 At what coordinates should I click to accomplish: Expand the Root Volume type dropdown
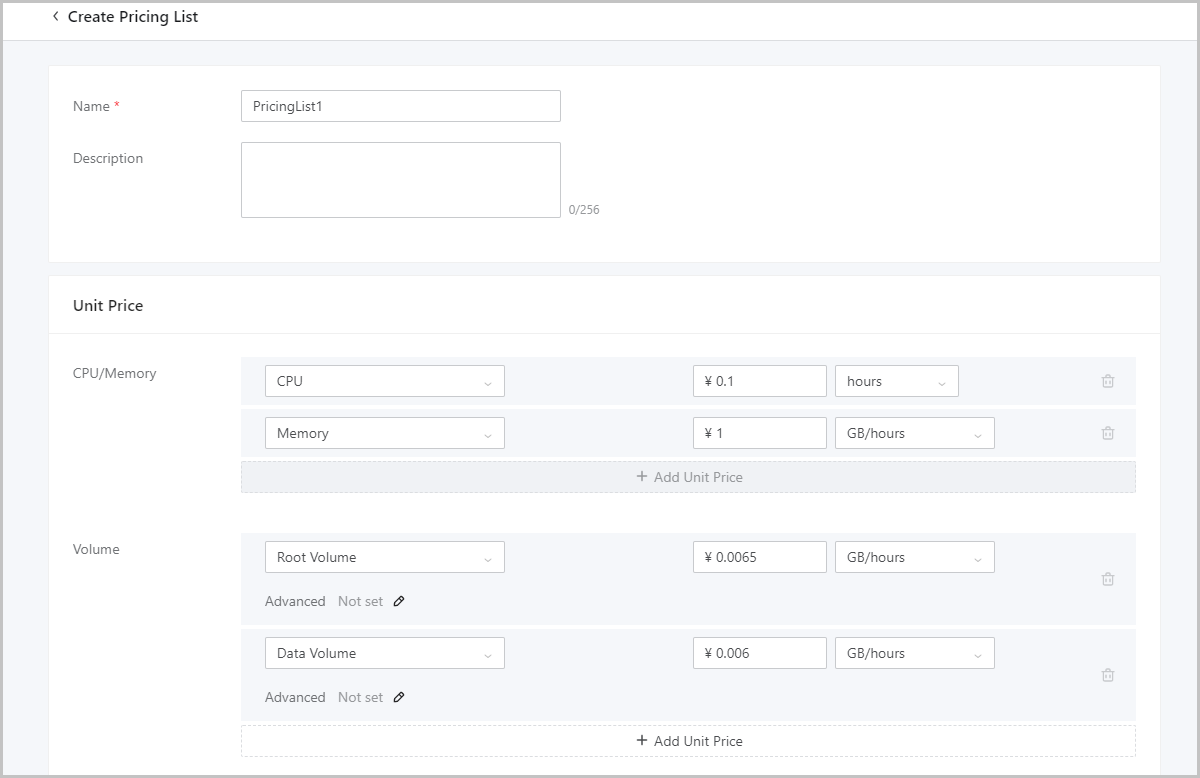[384, 557]
